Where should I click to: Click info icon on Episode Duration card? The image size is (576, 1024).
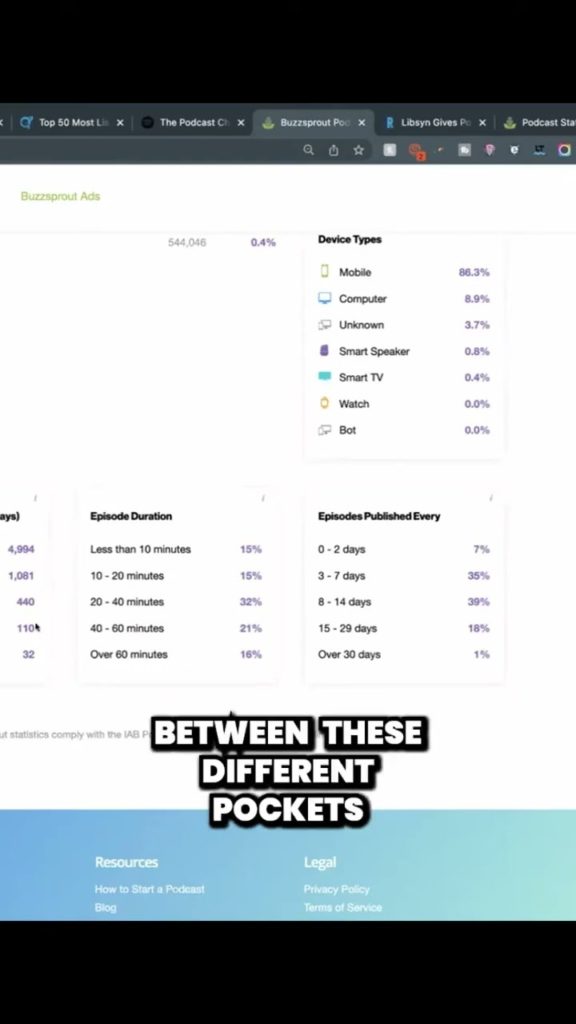coord(263,498)
